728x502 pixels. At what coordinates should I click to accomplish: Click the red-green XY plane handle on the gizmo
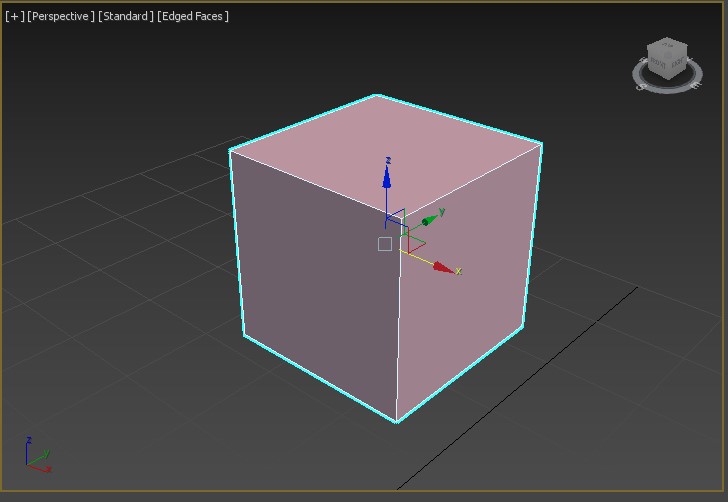point(414,243)
